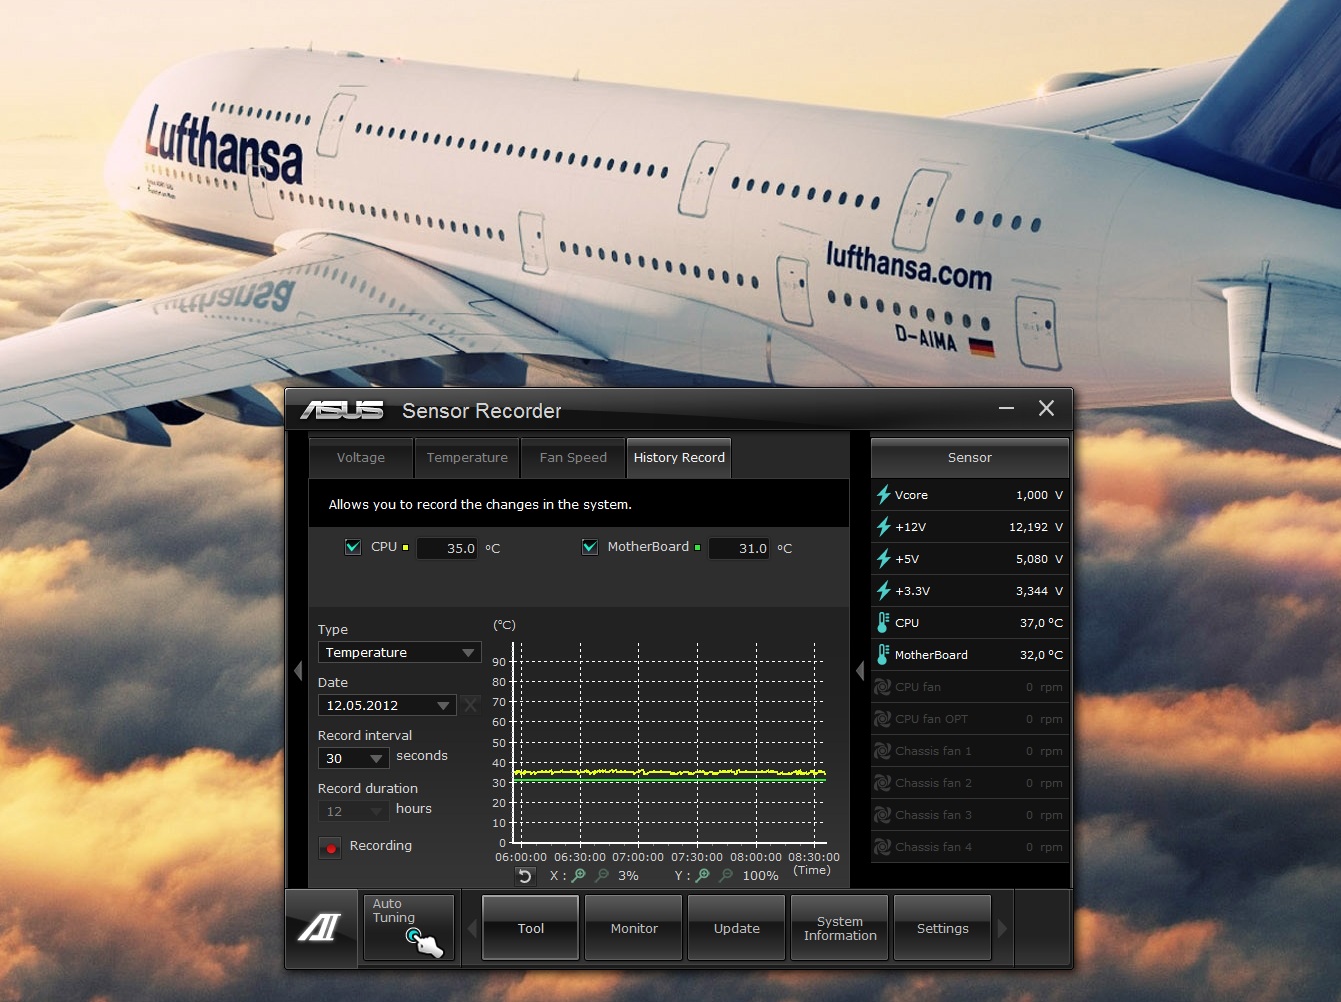Click the +3.3V value 3,344 V

click(1039, 591)
